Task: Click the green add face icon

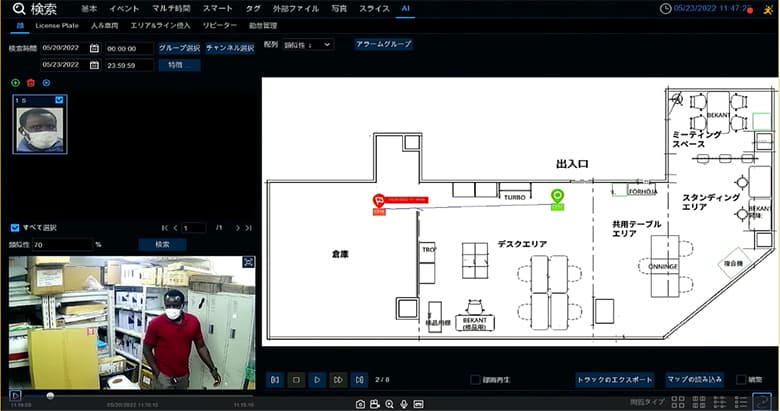Action: (15, 83)
